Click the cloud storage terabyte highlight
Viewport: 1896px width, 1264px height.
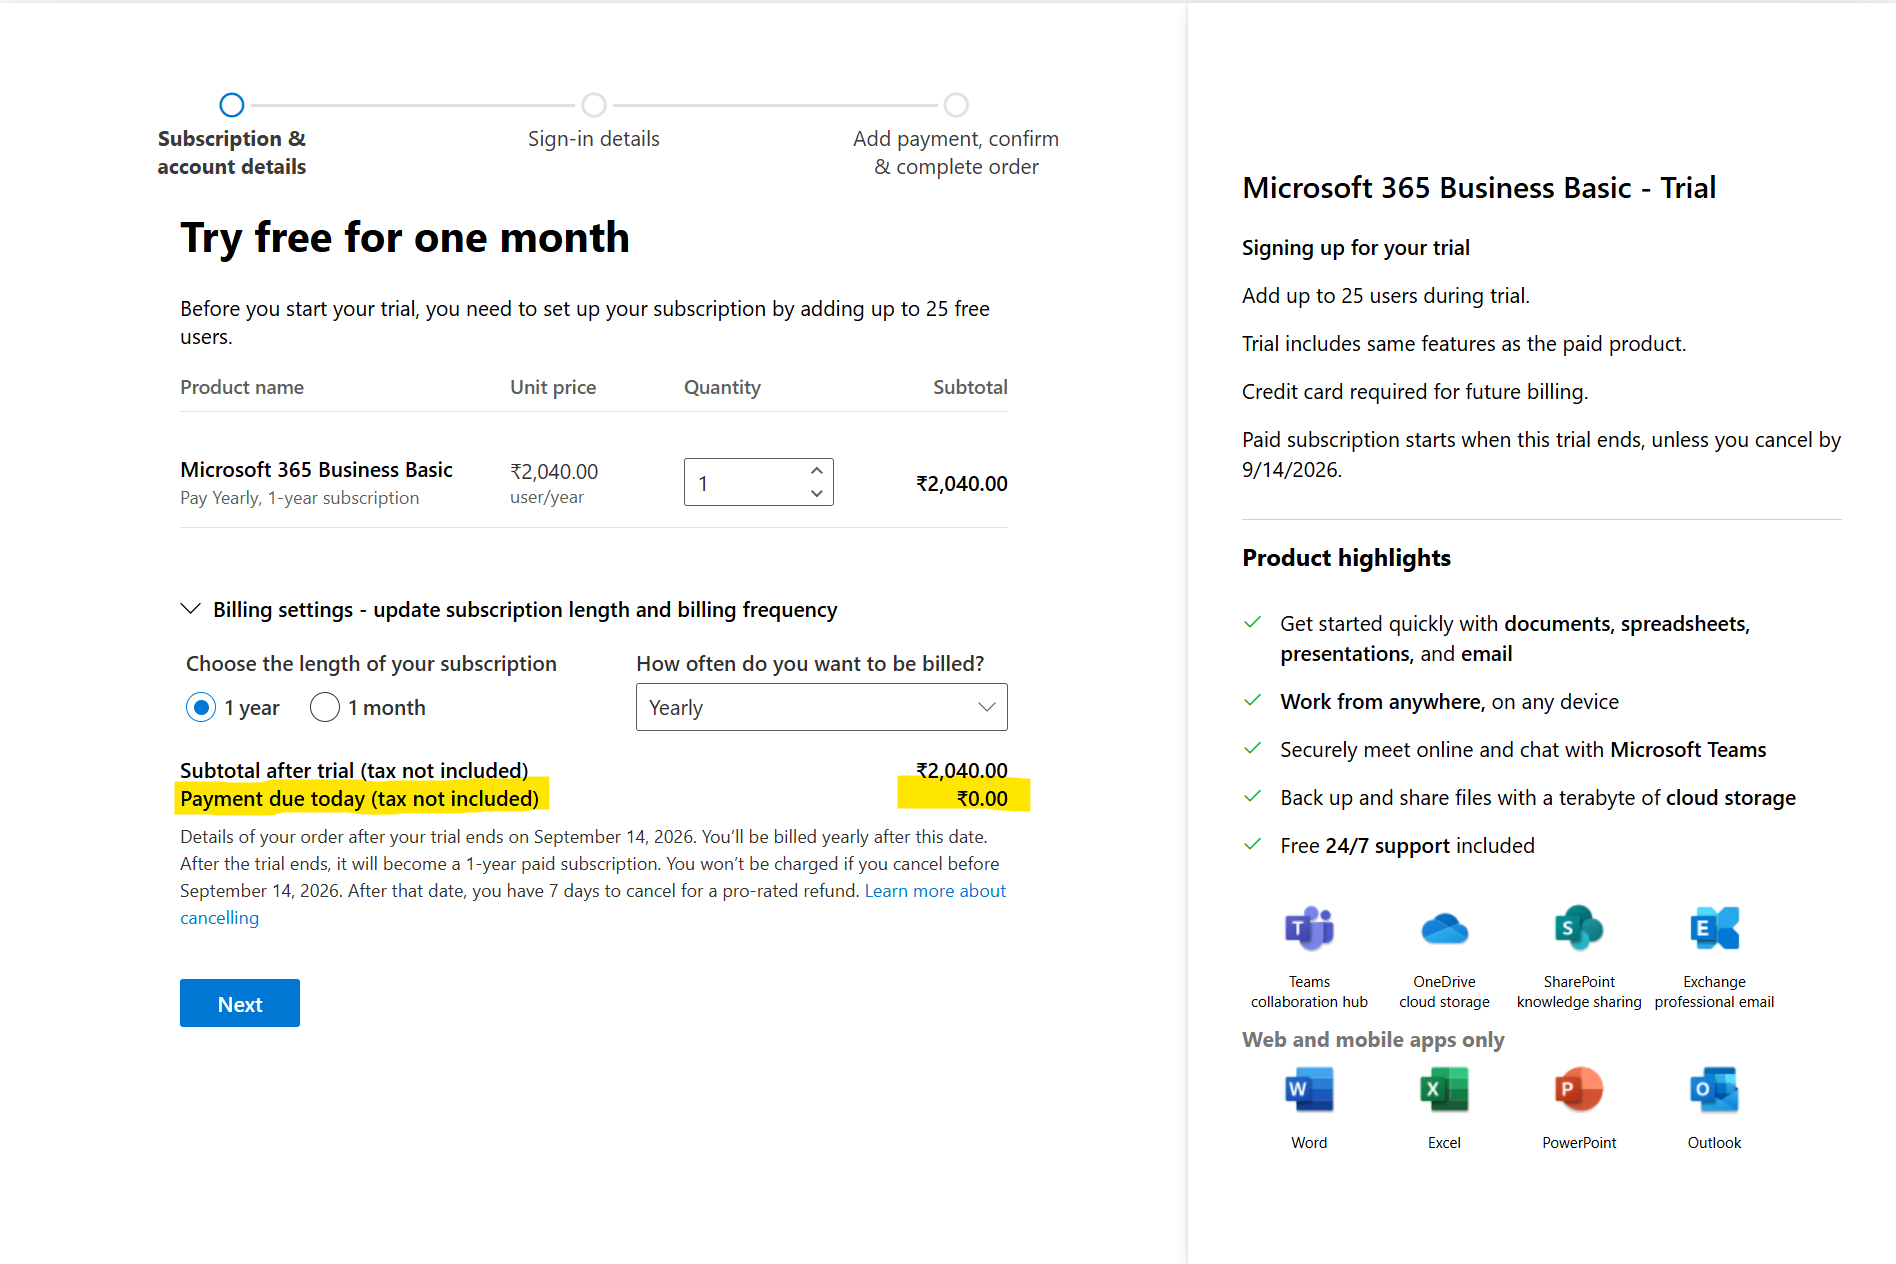coord(1538,798)
